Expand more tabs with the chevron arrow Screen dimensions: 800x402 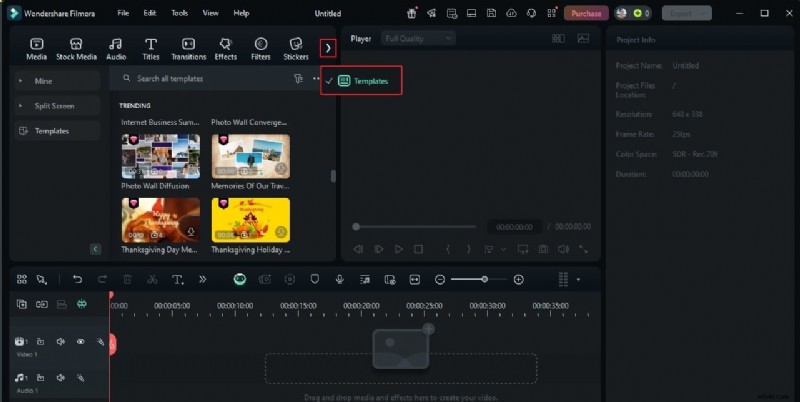click(328, 48)
